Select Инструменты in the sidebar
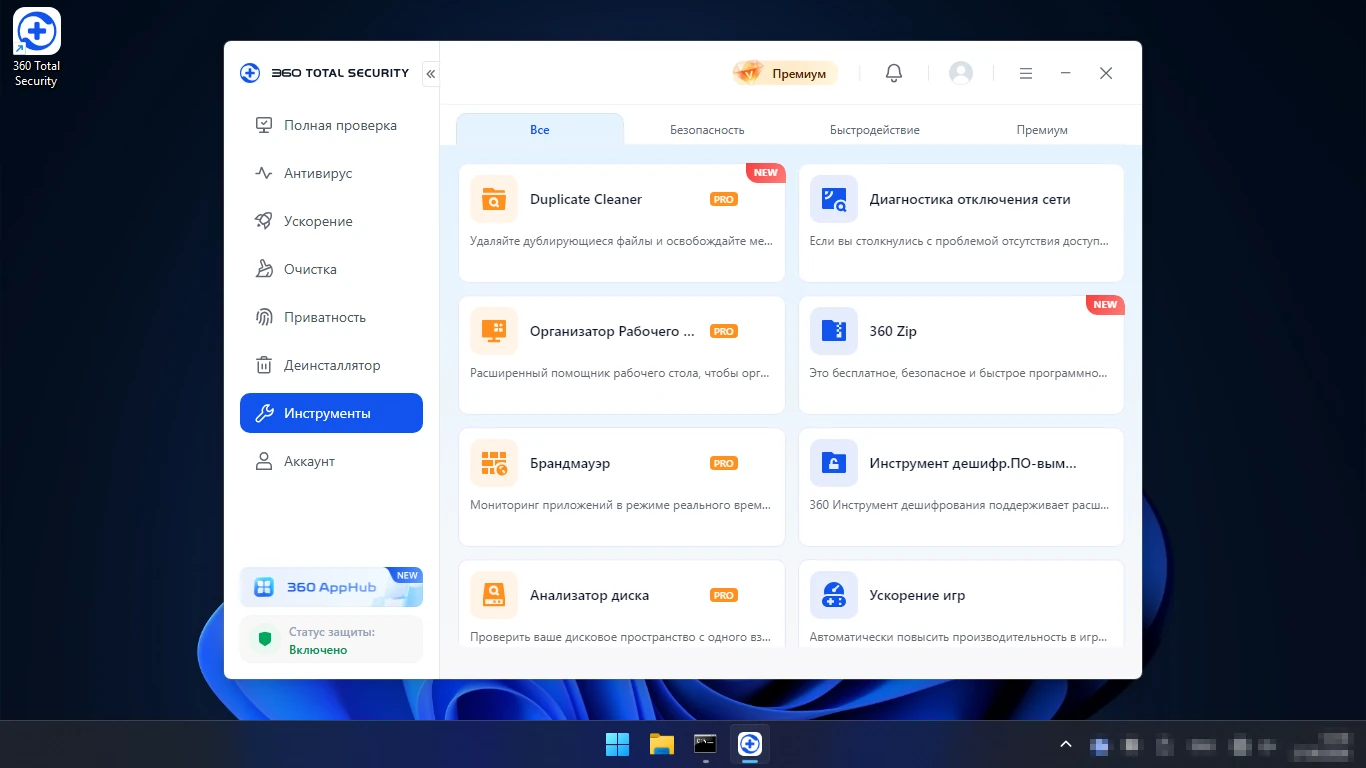Viewport: 1366px width, 768px height. [331, 413]
